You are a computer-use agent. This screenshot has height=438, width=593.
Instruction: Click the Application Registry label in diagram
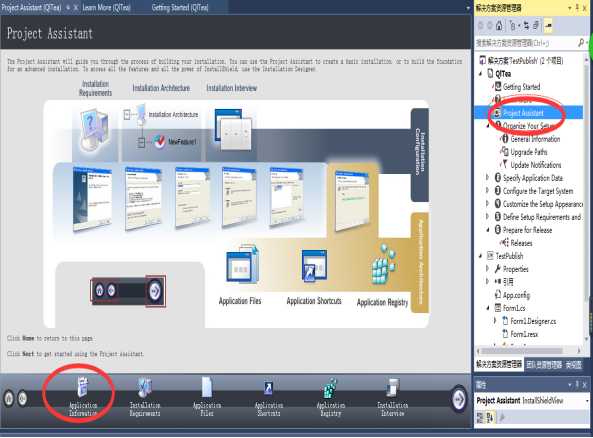click(x=382, y=302)
